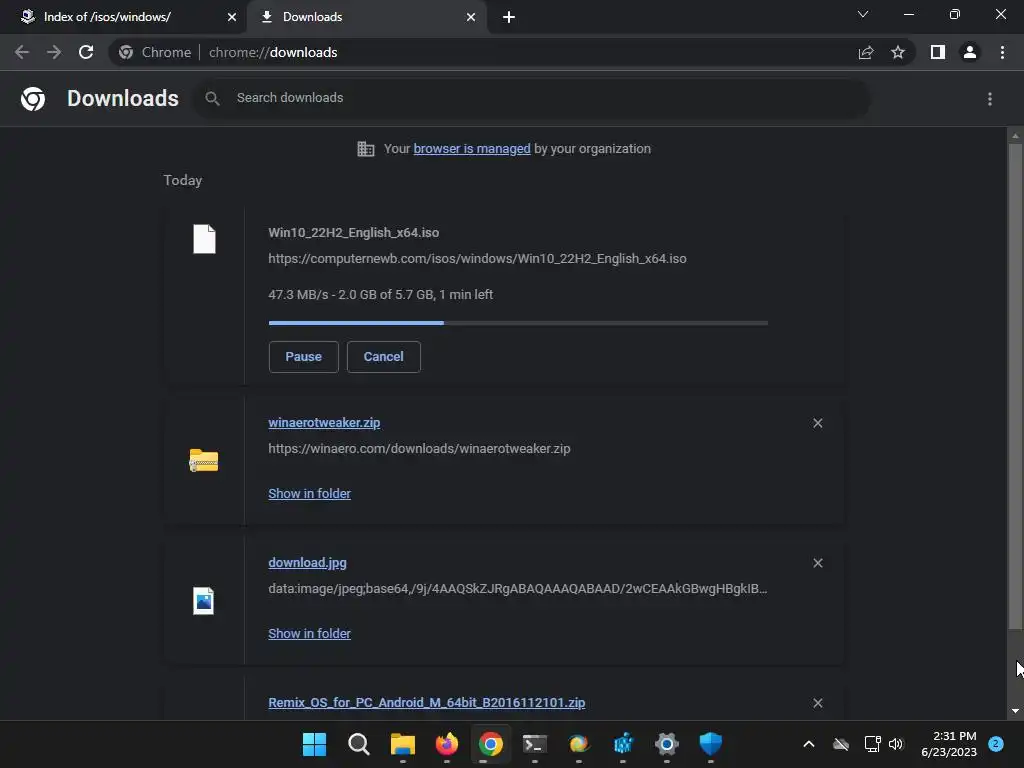
Task: Open the Windows Start menu
Action: point(314,744)
